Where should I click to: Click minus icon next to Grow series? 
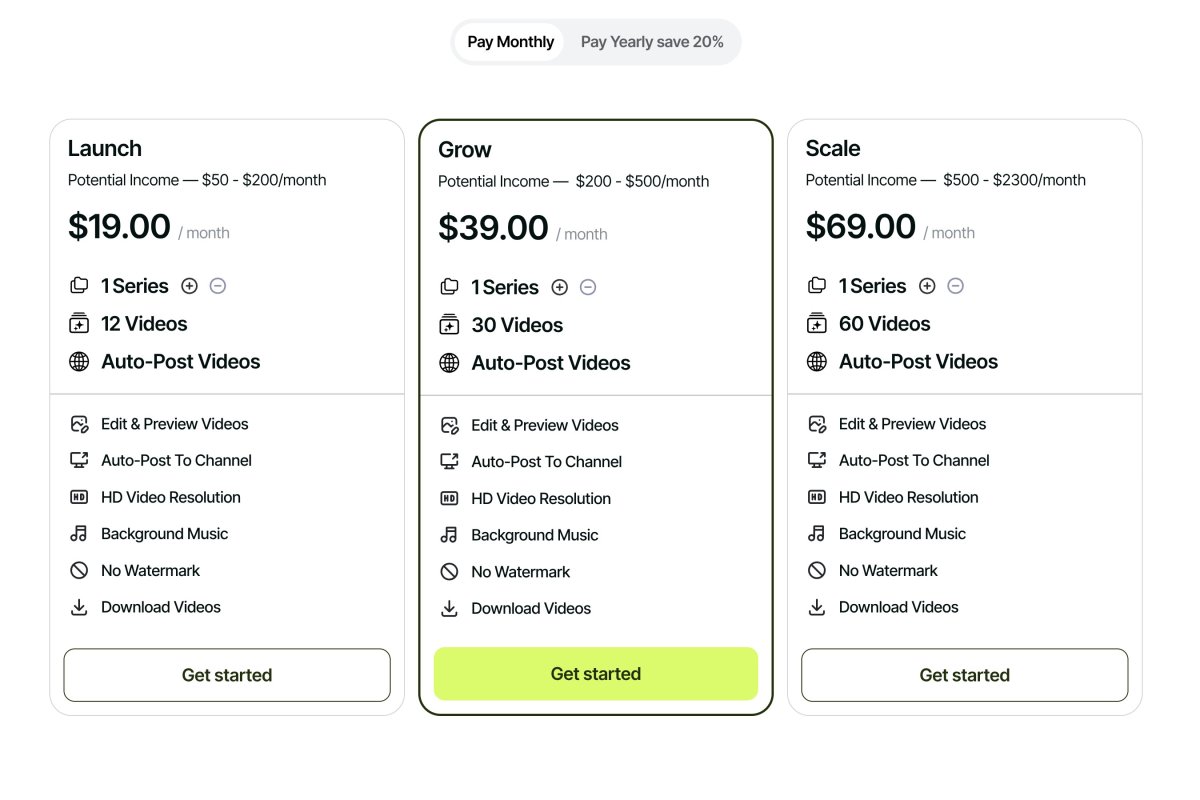click(x=588, y=287)
